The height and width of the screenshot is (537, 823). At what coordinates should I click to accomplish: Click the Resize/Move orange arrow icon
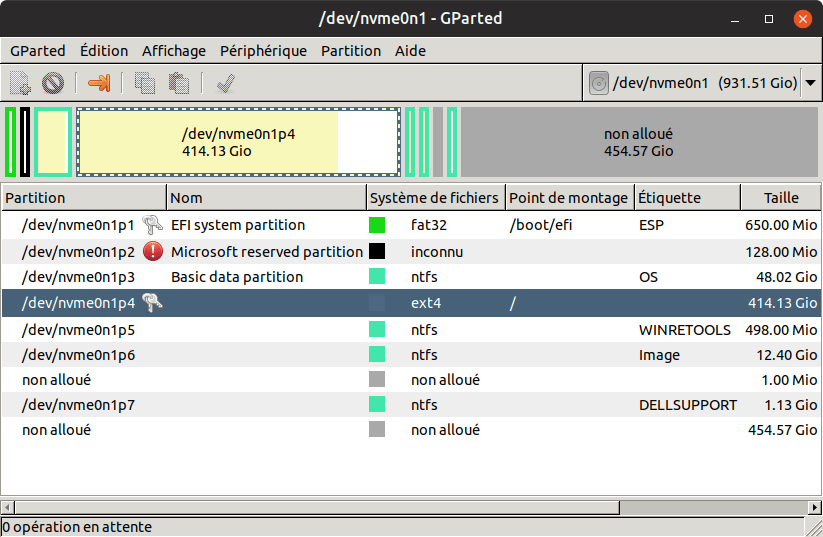coord(99,83)
